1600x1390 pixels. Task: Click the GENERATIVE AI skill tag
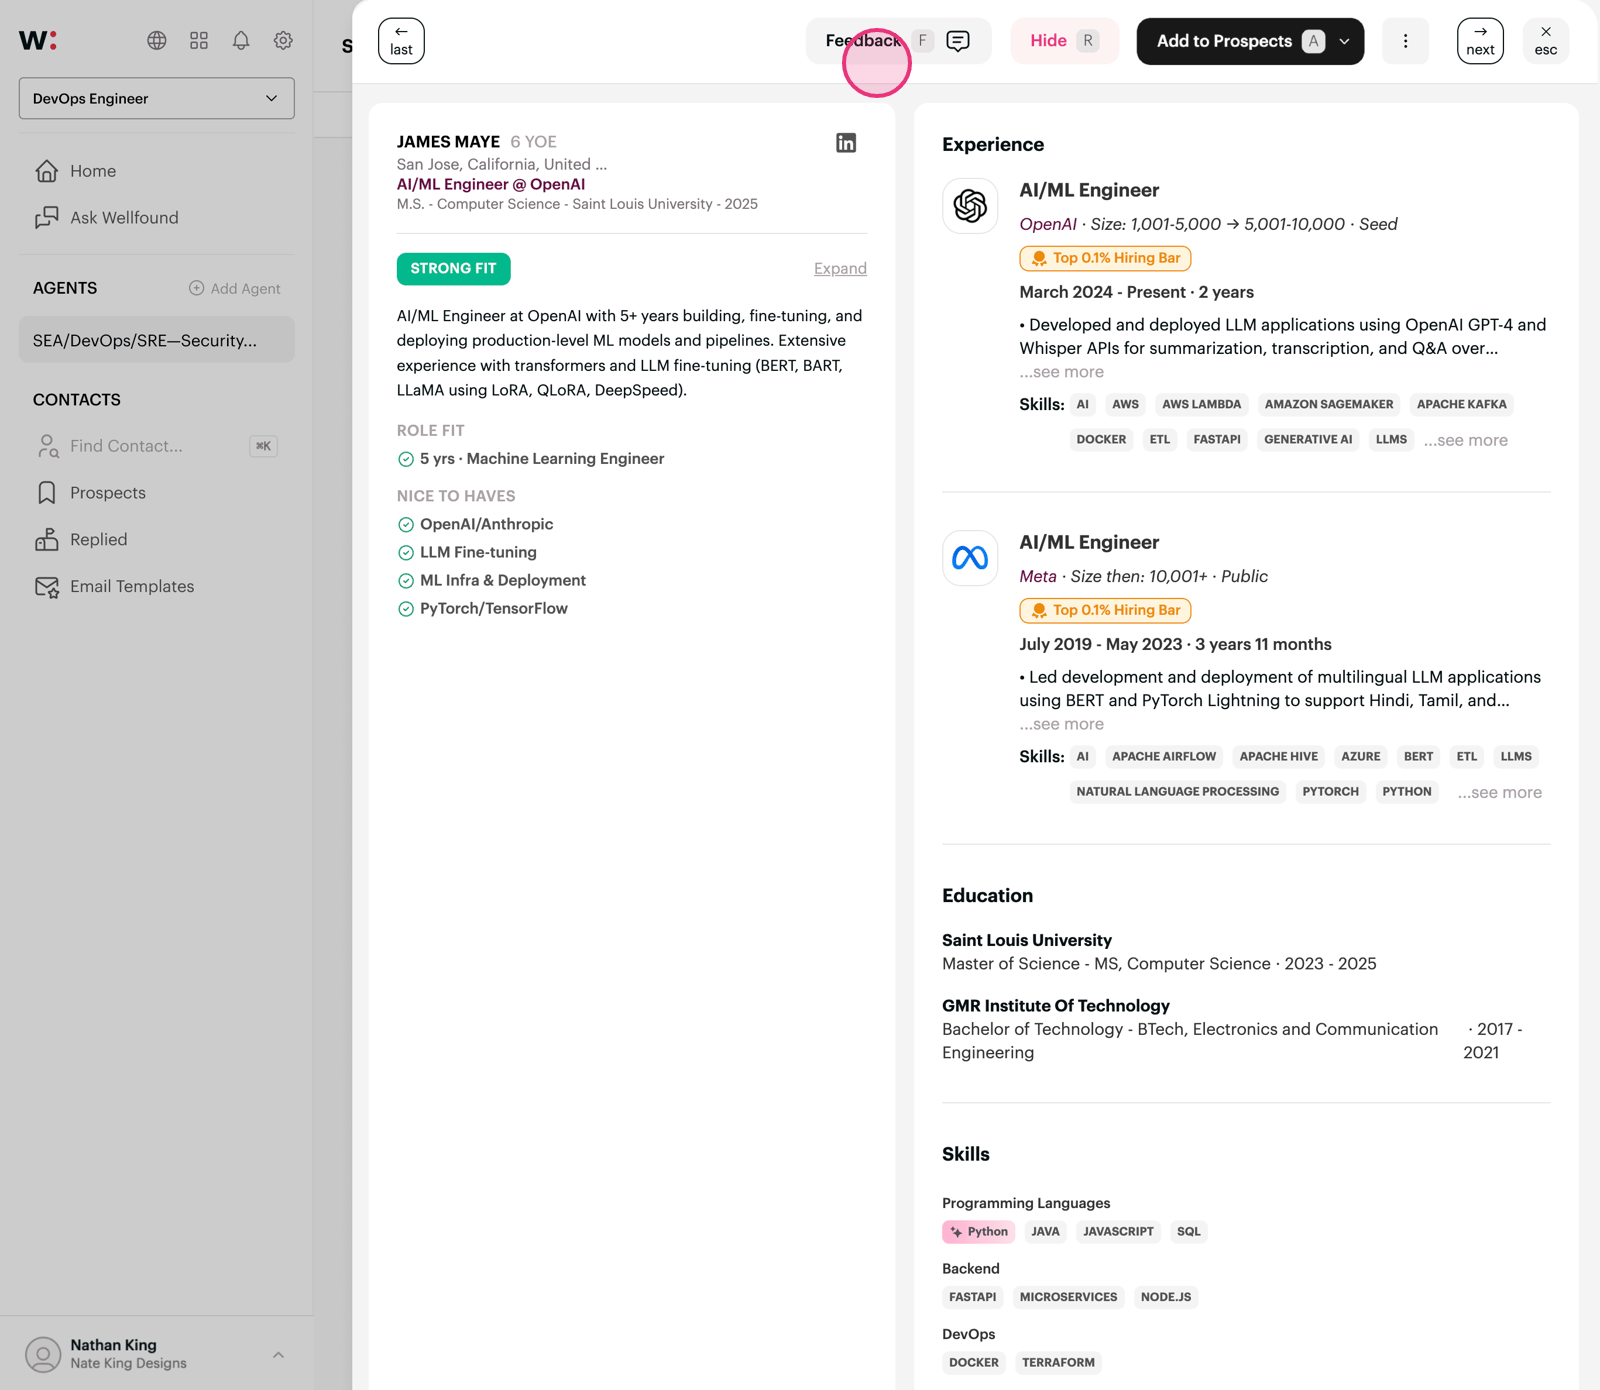(x=1308, y=440)
